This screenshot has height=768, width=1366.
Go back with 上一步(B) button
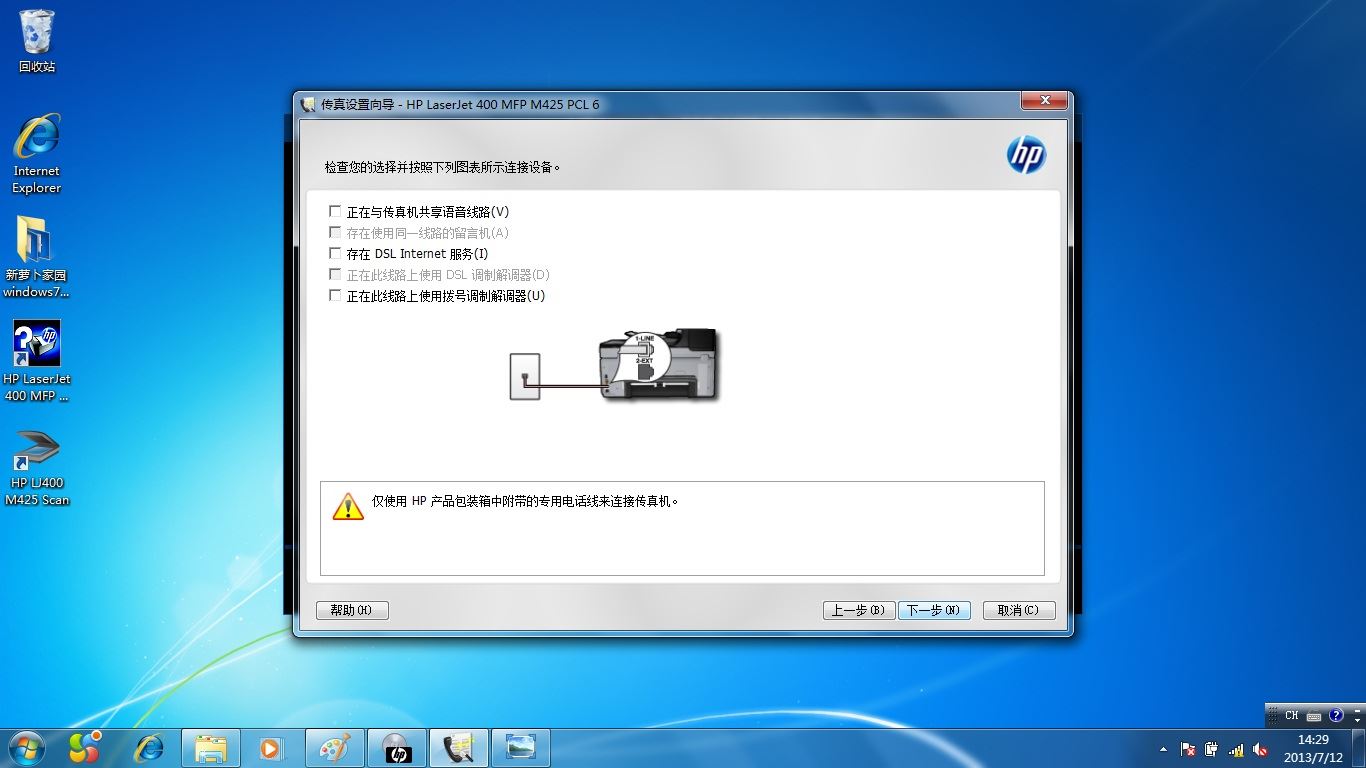click(x=859, y=610)
